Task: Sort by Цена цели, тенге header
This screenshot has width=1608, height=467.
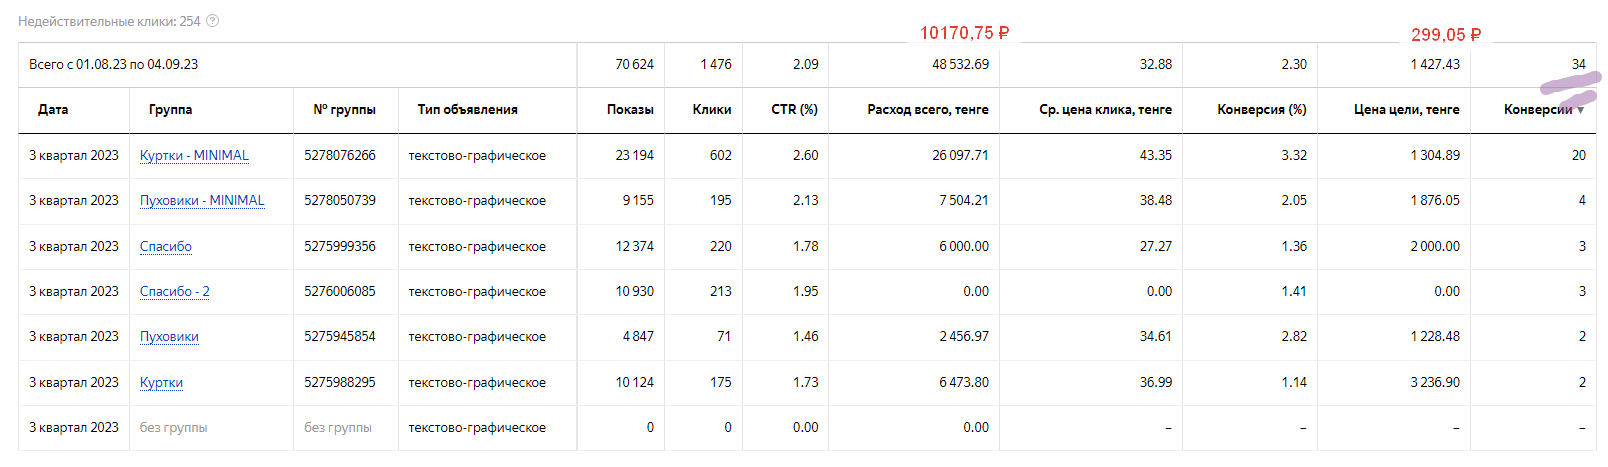Action: pos(1406,110)
